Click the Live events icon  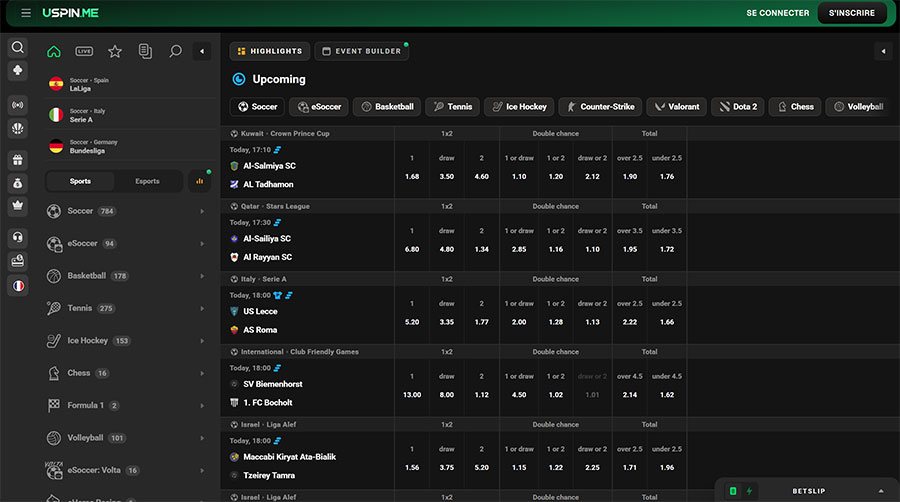pyautogui.click(x=84, y=51)
